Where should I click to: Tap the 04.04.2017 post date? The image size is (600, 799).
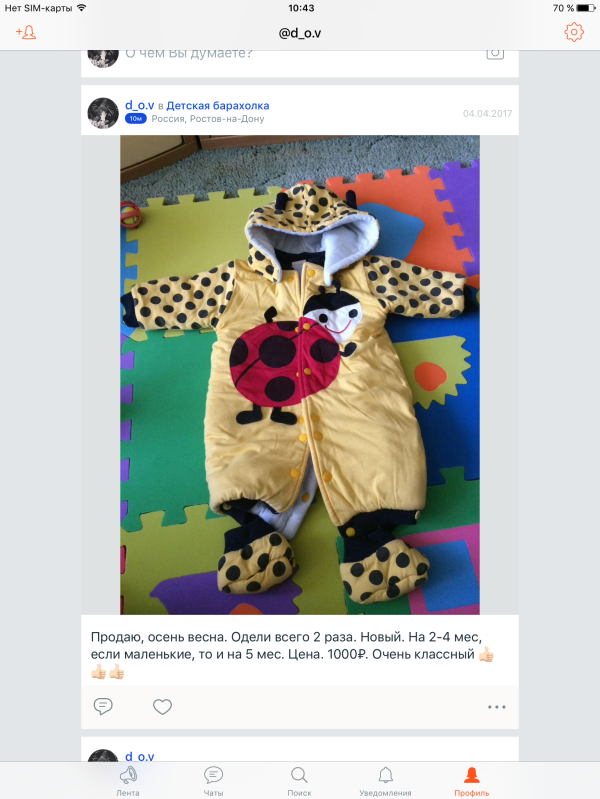click(487, 114)
